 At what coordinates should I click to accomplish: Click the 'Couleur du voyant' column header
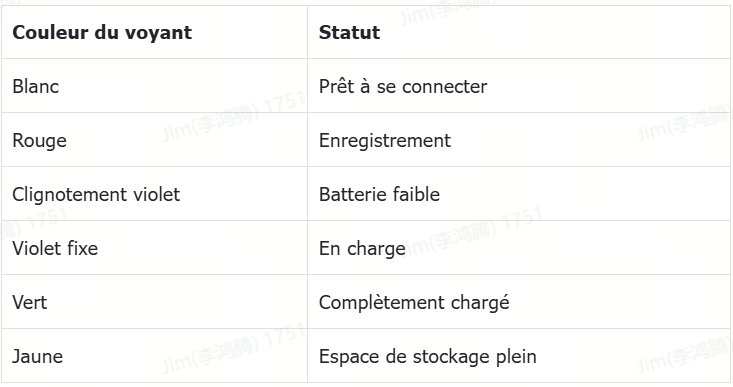click(154, 32)
